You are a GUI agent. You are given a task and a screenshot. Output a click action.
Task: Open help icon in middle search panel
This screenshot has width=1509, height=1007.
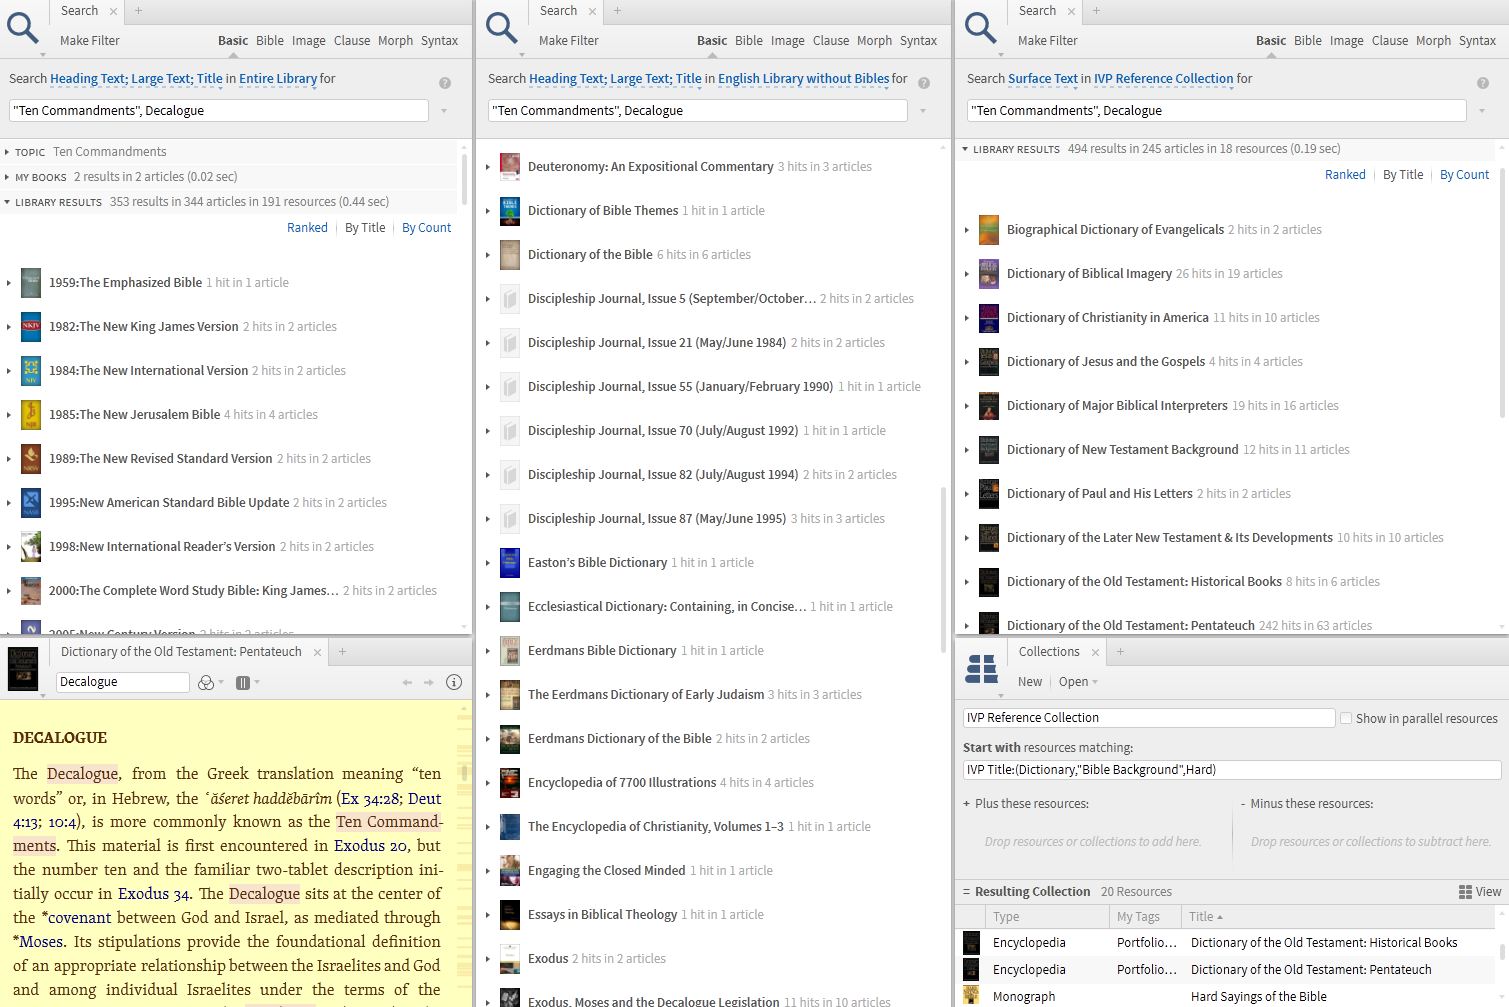click(x=924, y=83)
